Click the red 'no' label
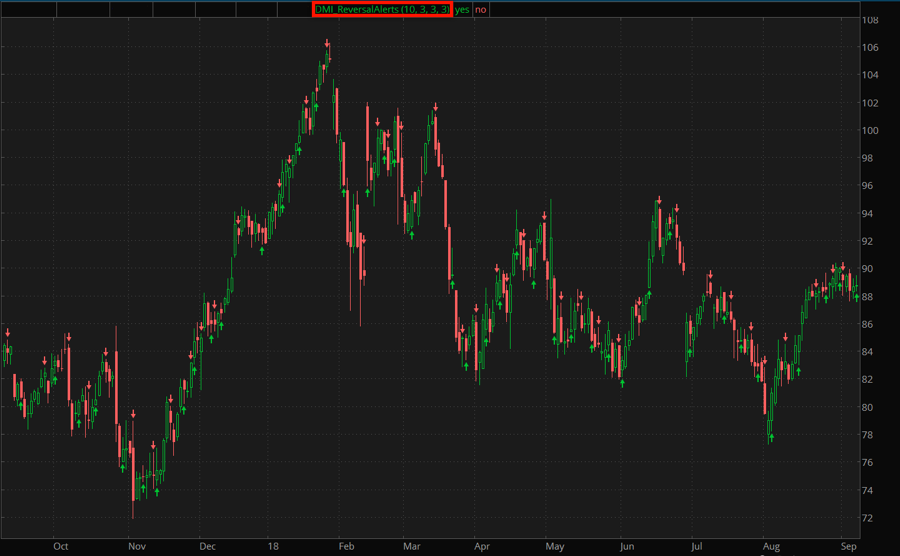The width and height of the screenshot is (900, 556). point(481,9)
